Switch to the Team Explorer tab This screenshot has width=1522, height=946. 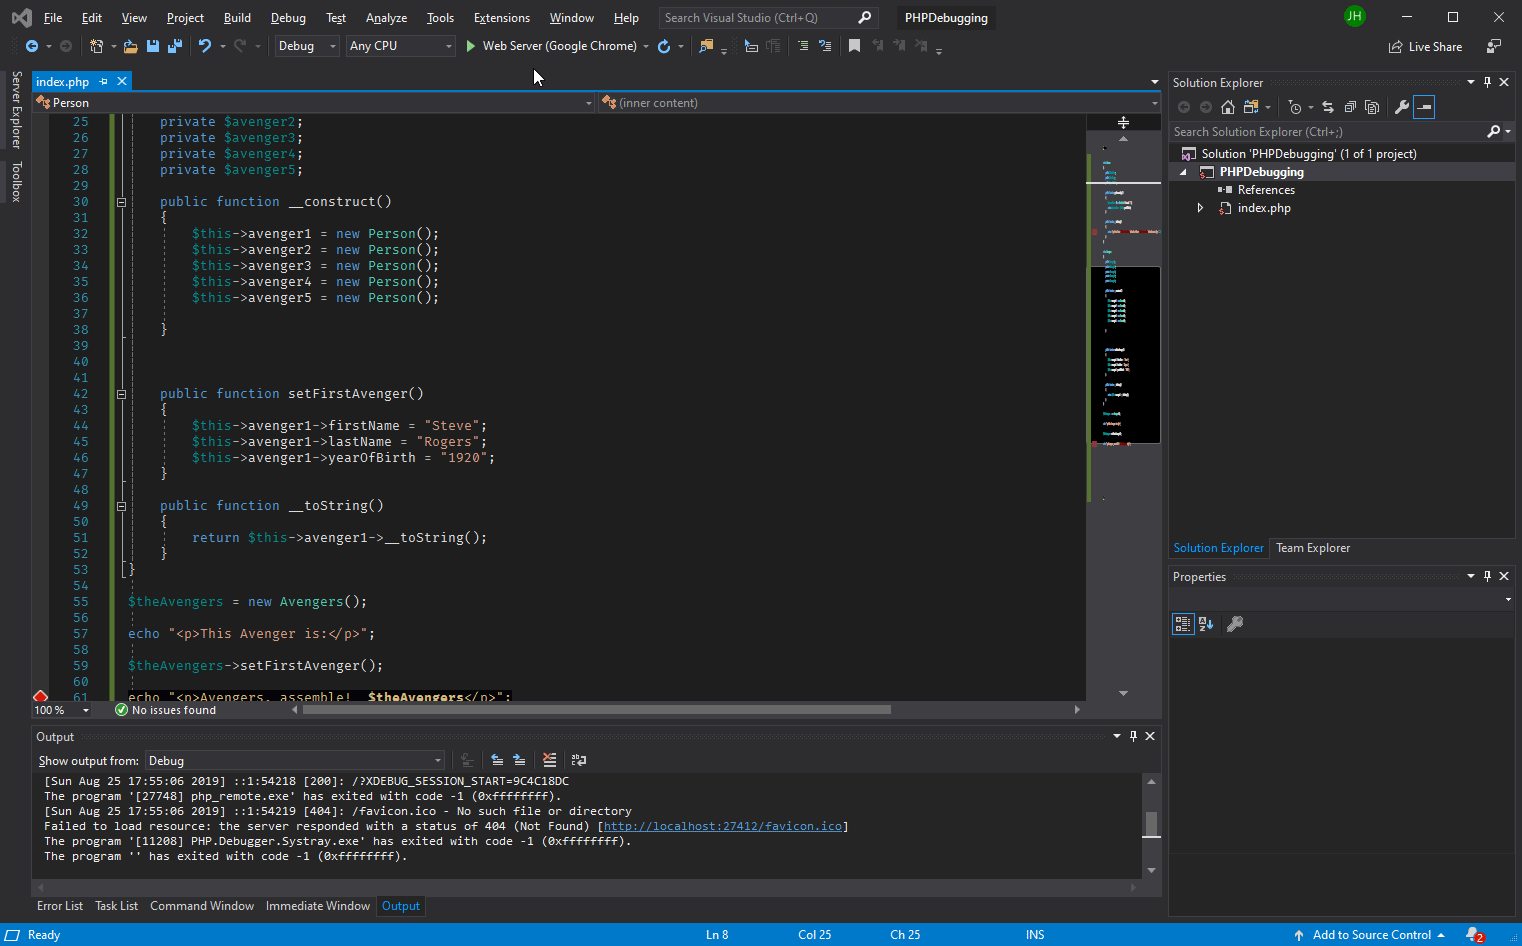(x=1313, y=548)
